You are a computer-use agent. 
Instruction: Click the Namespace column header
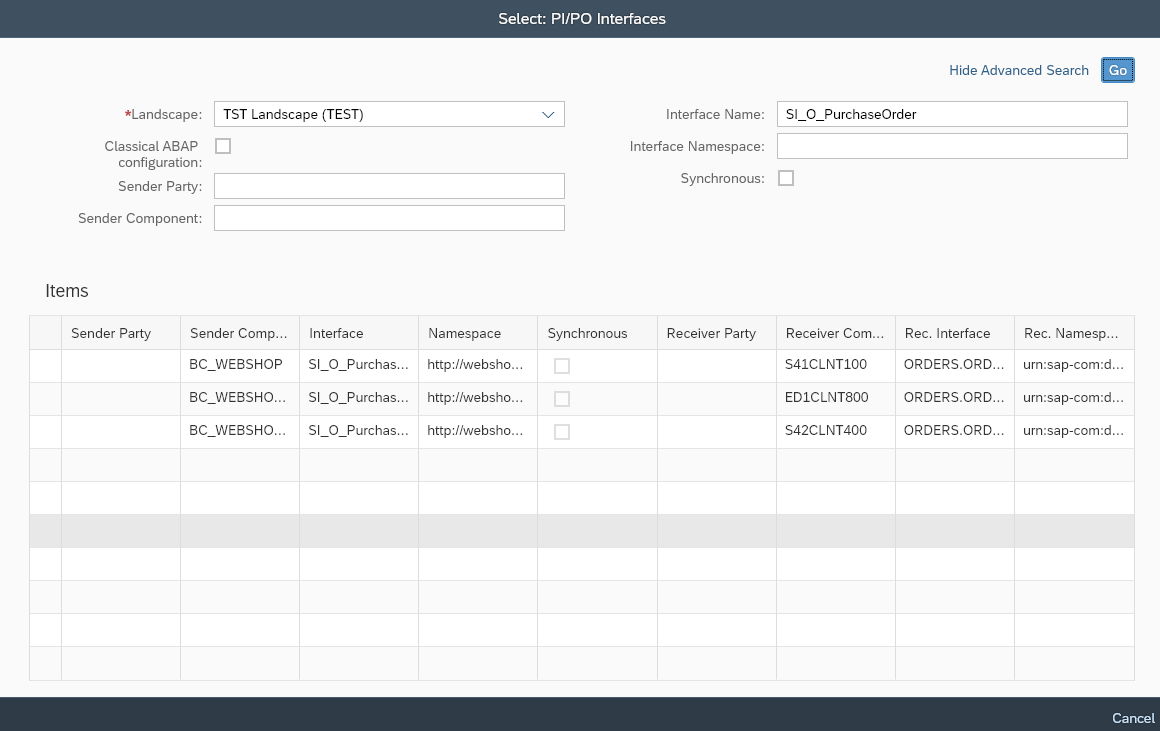[464, 333]
